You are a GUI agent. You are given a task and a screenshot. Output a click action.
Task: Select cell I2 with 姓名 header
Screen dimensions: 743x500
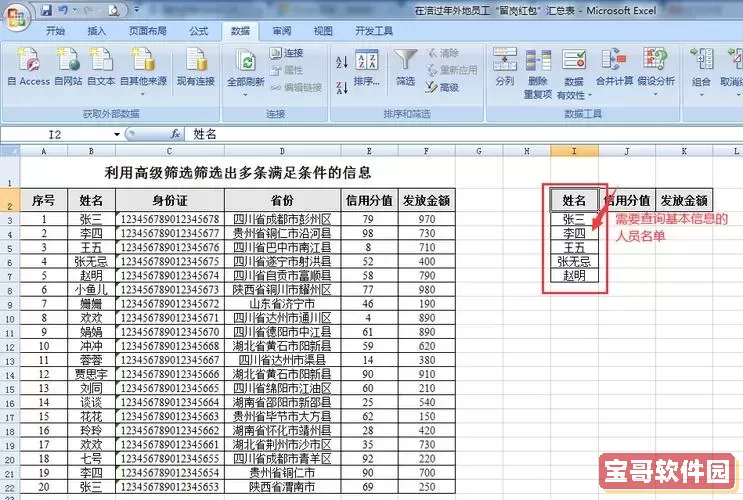point(574,200)
